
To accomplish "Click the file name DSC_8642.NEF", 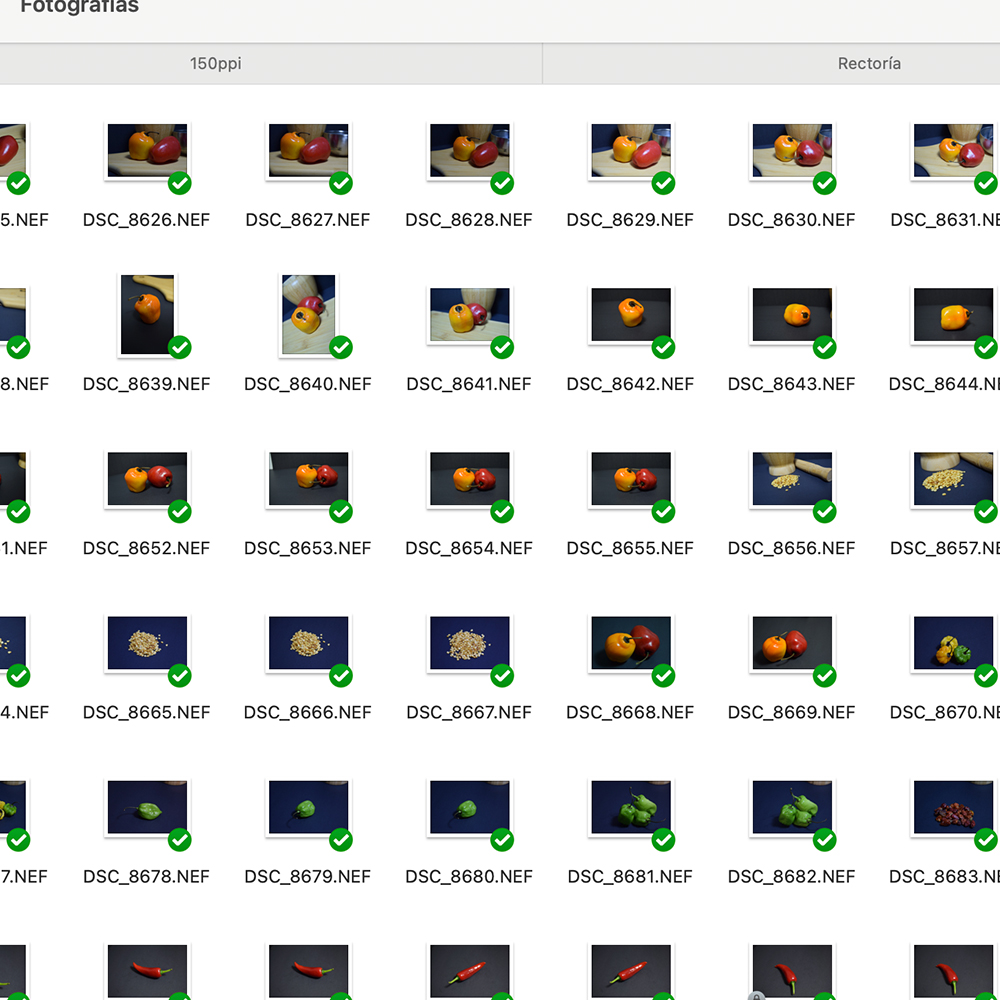I will pos(630,384).
